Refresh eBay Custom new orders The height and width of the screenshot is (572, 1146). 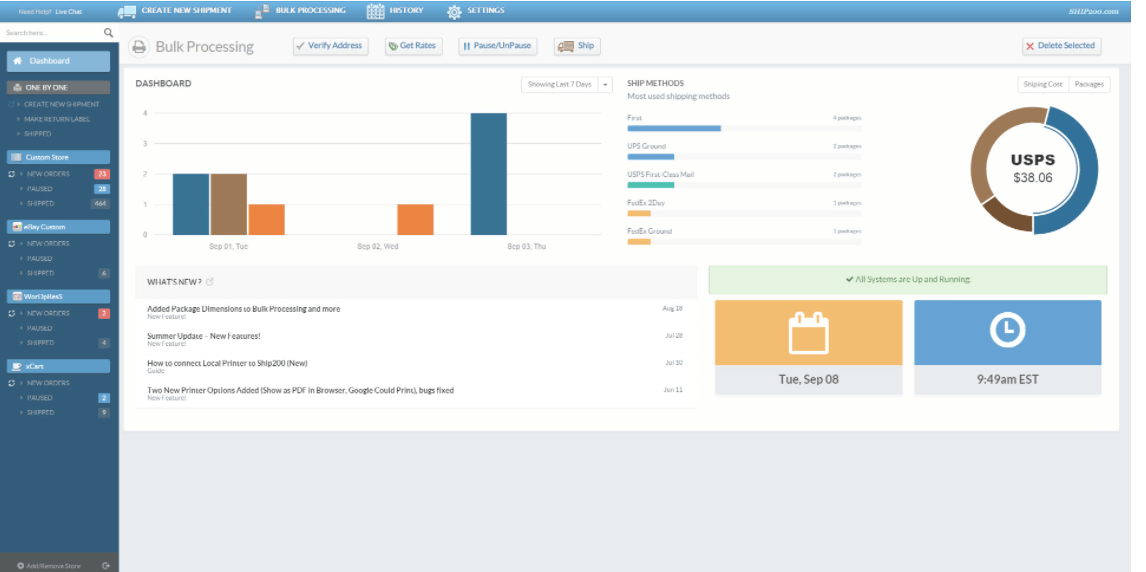(x=11, y=243)
